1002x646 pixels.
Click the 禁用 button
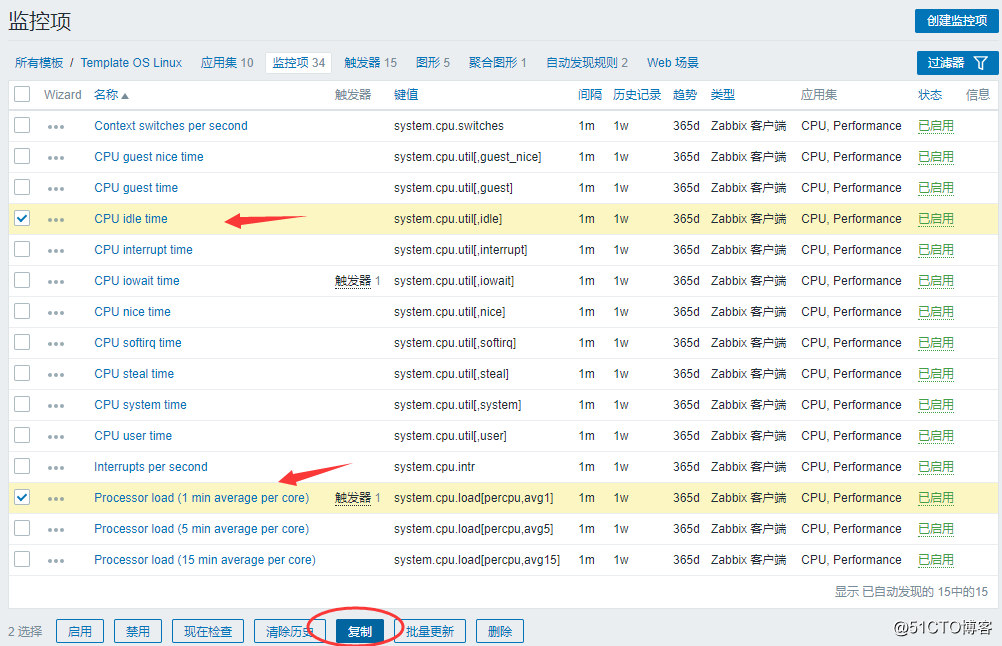coord(137,631)
